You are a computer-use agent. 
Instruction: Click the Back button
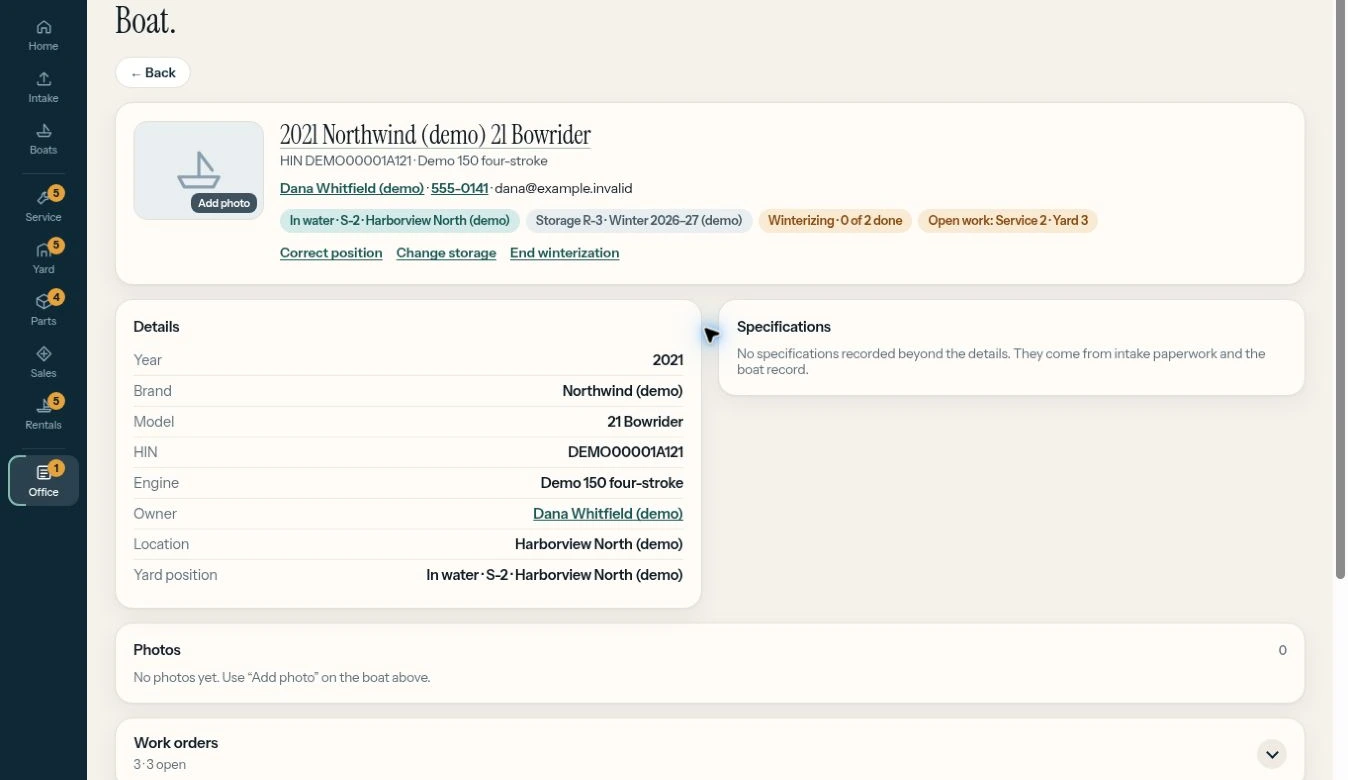point(153,73)
